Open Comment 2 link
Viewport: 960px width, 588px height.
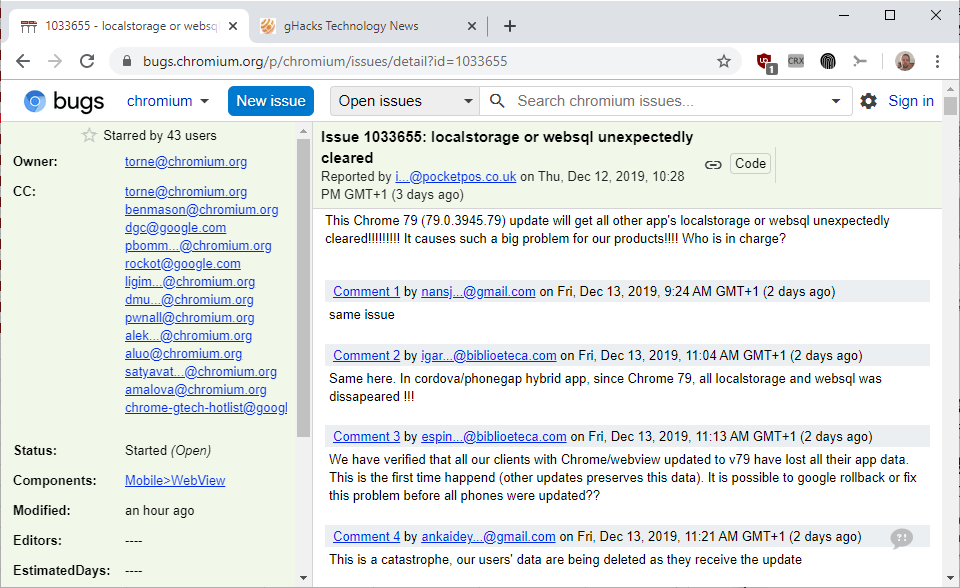[366, 355]
